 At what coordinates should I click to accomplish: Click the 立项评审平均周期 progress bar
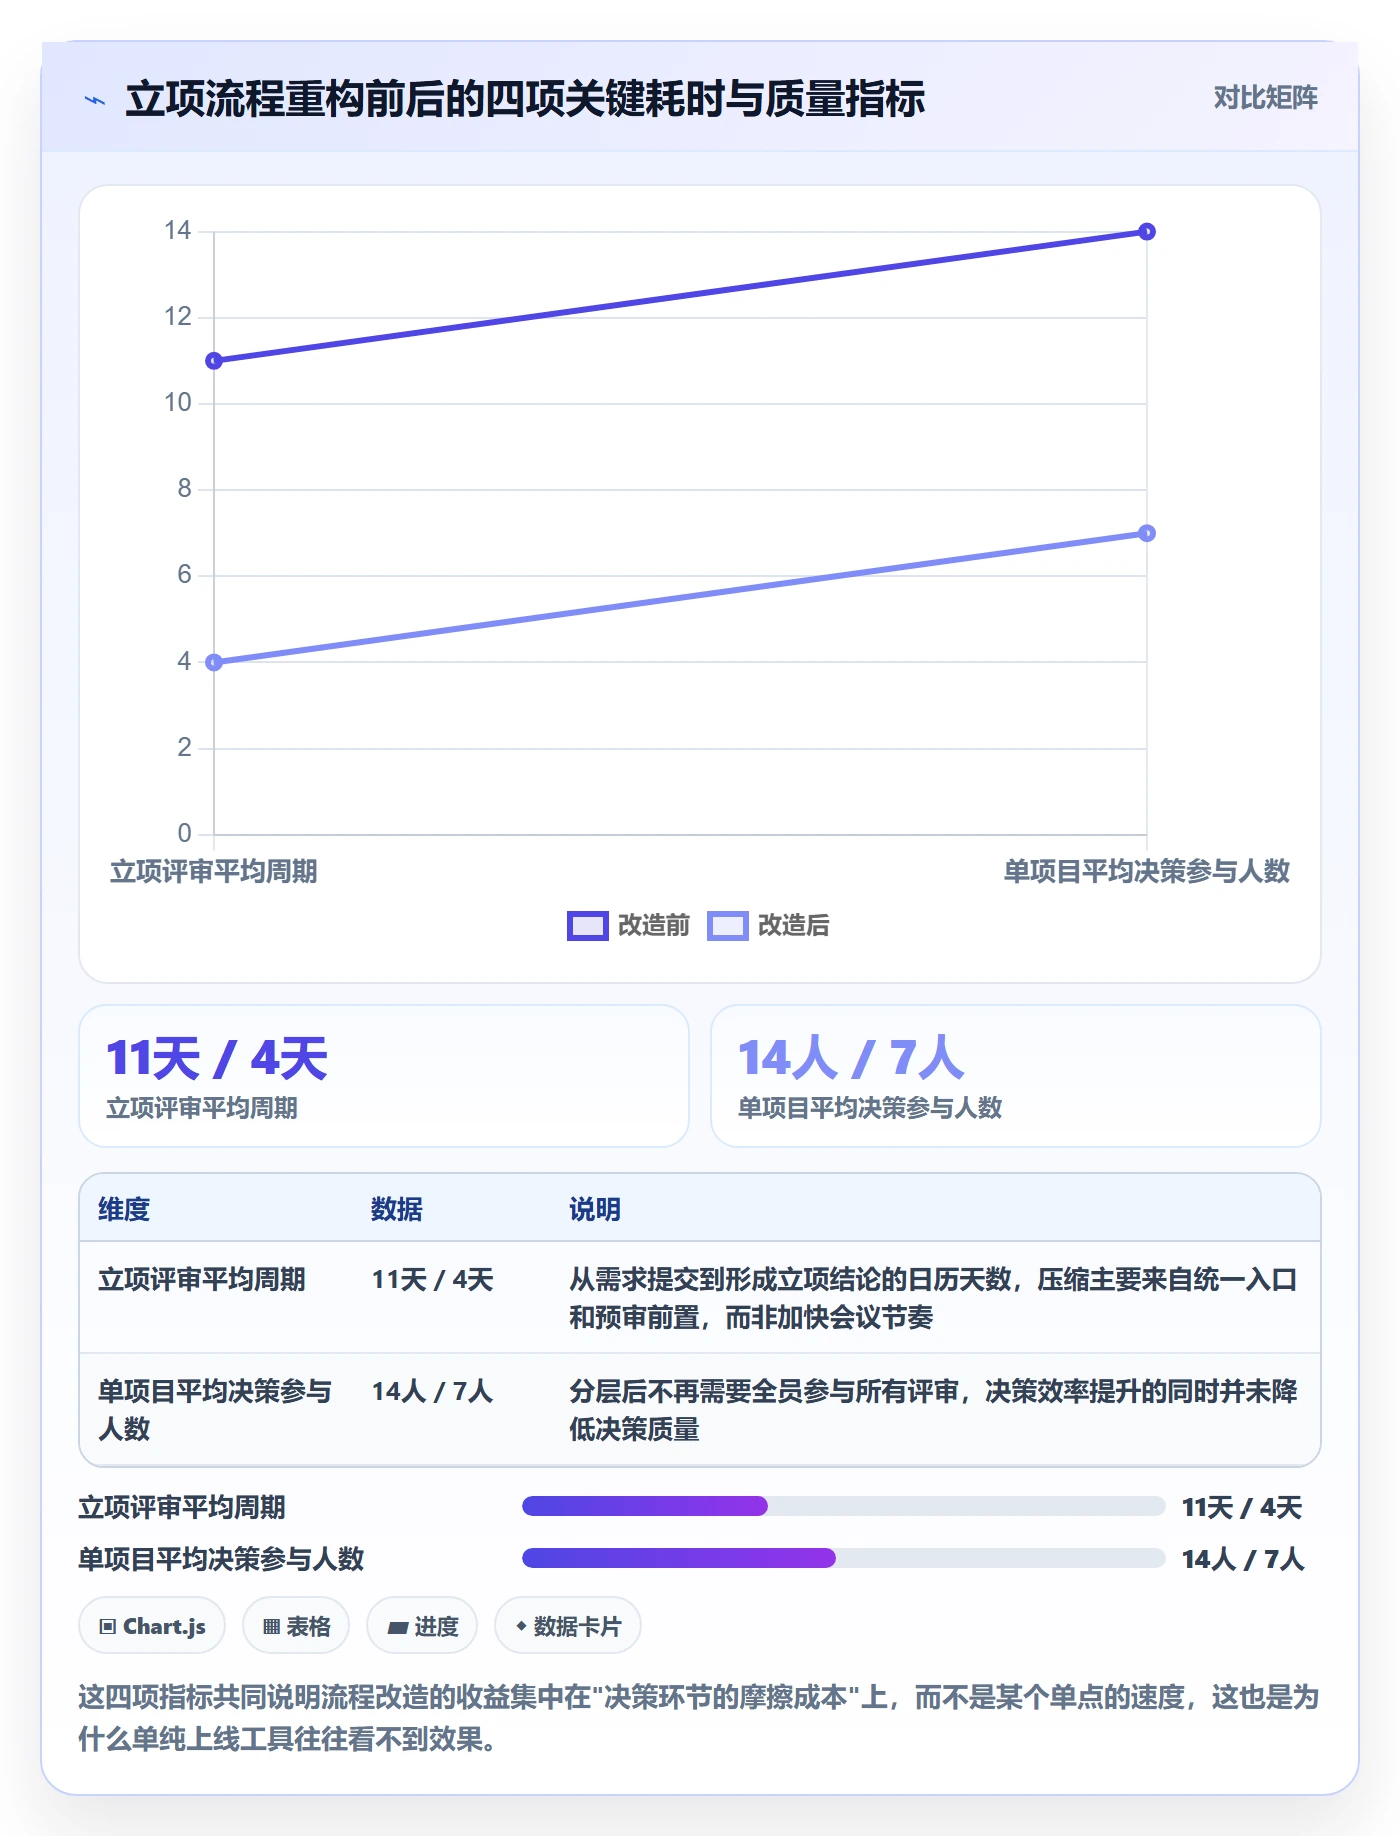click(x=844, y=1506)
